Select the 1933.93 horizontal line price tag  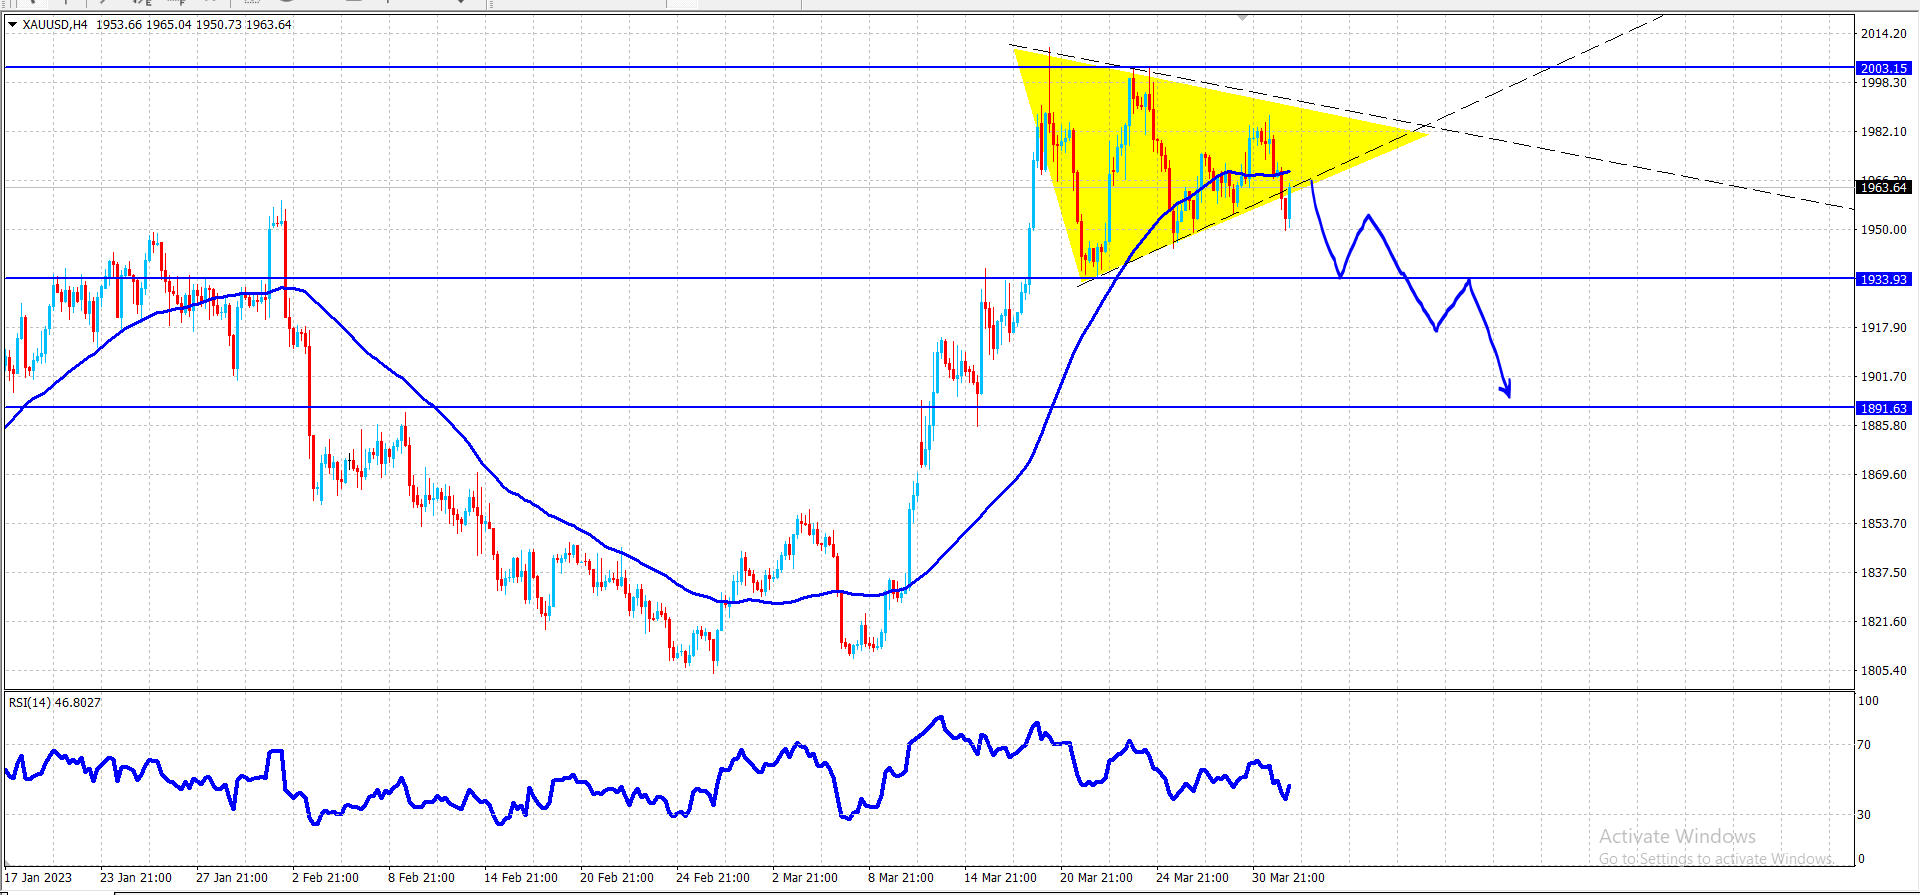click(1884, 279)
